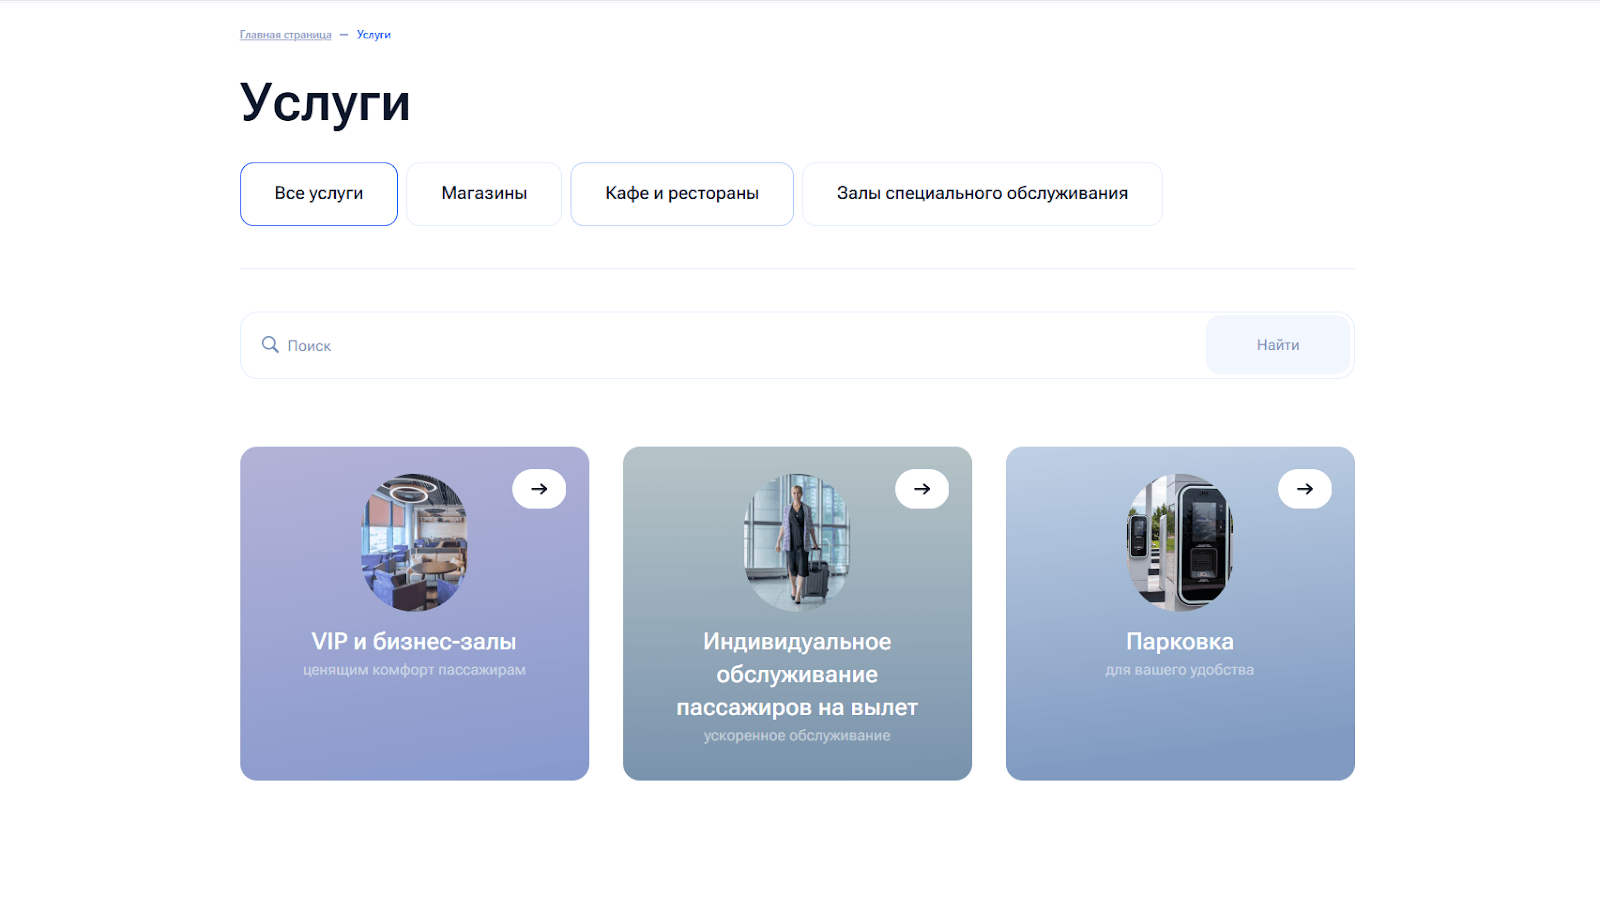This screenshot has width=1600, height=897.
Task: Open the VIP и бизнес-залы arrow button
Action: [539, 489]
